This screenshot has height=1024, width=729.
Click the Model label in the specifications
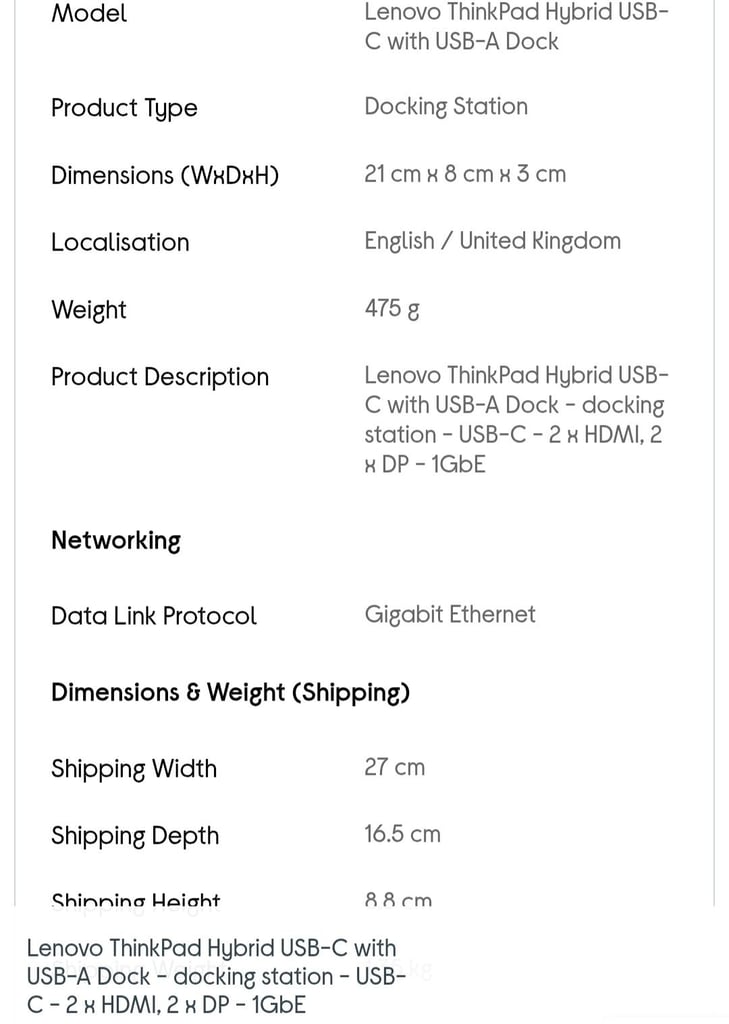click(89, 14)
